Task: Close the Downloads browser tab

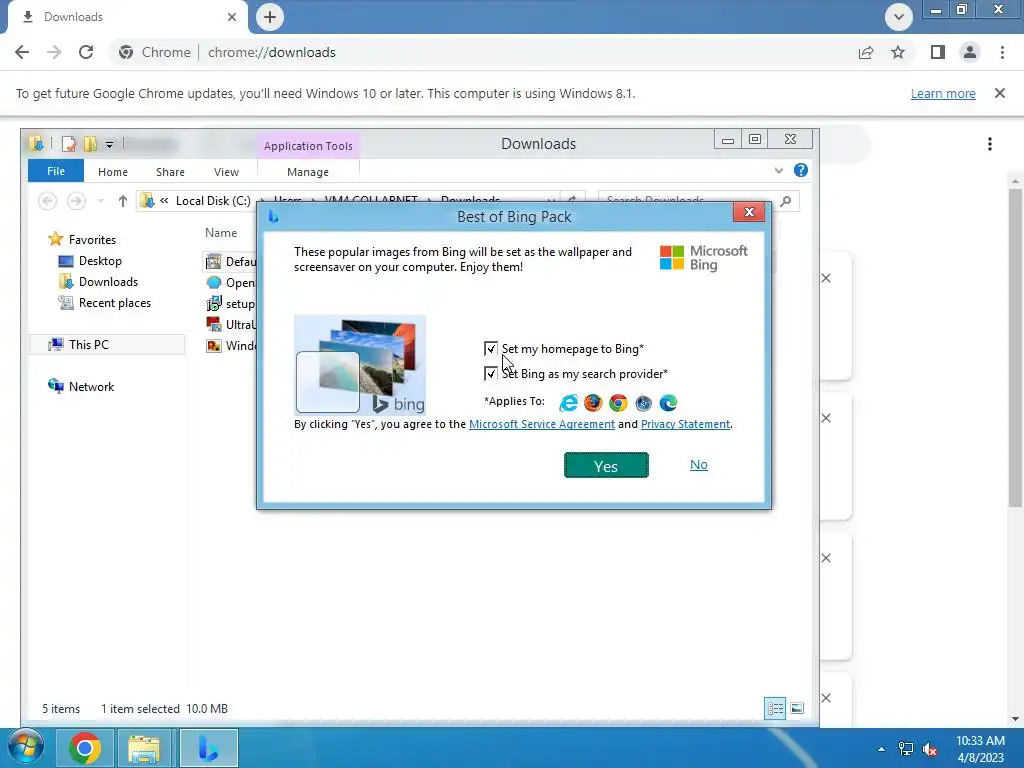Action: click(231, 17)
